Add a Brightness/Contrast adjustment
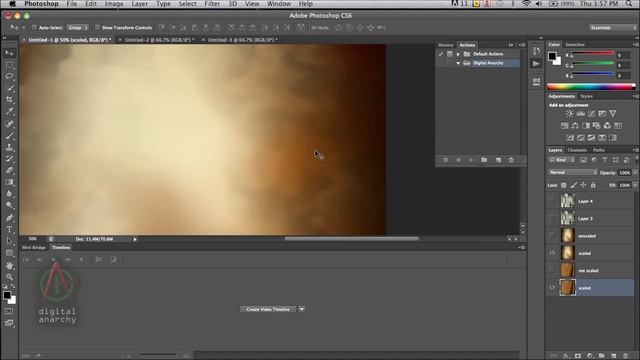640x360 pixels. pos(570,113)
